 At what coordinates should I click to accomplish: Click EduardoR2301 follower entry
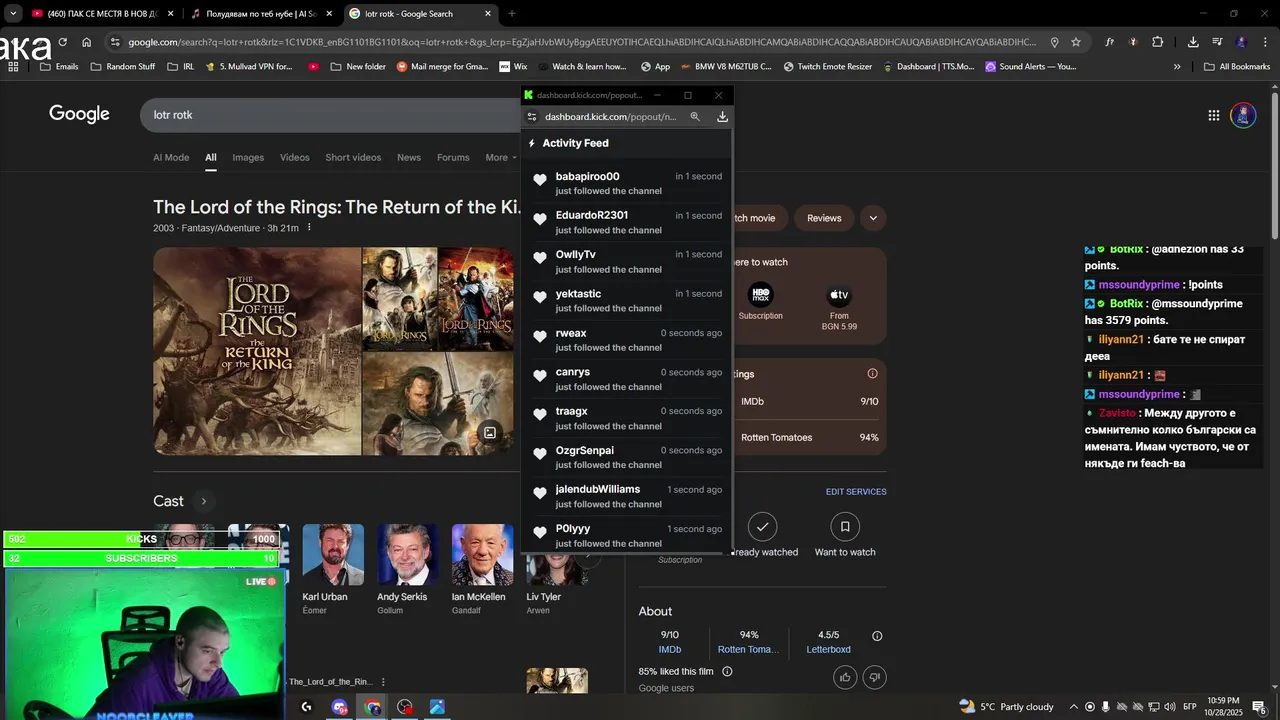coord(626,222)
